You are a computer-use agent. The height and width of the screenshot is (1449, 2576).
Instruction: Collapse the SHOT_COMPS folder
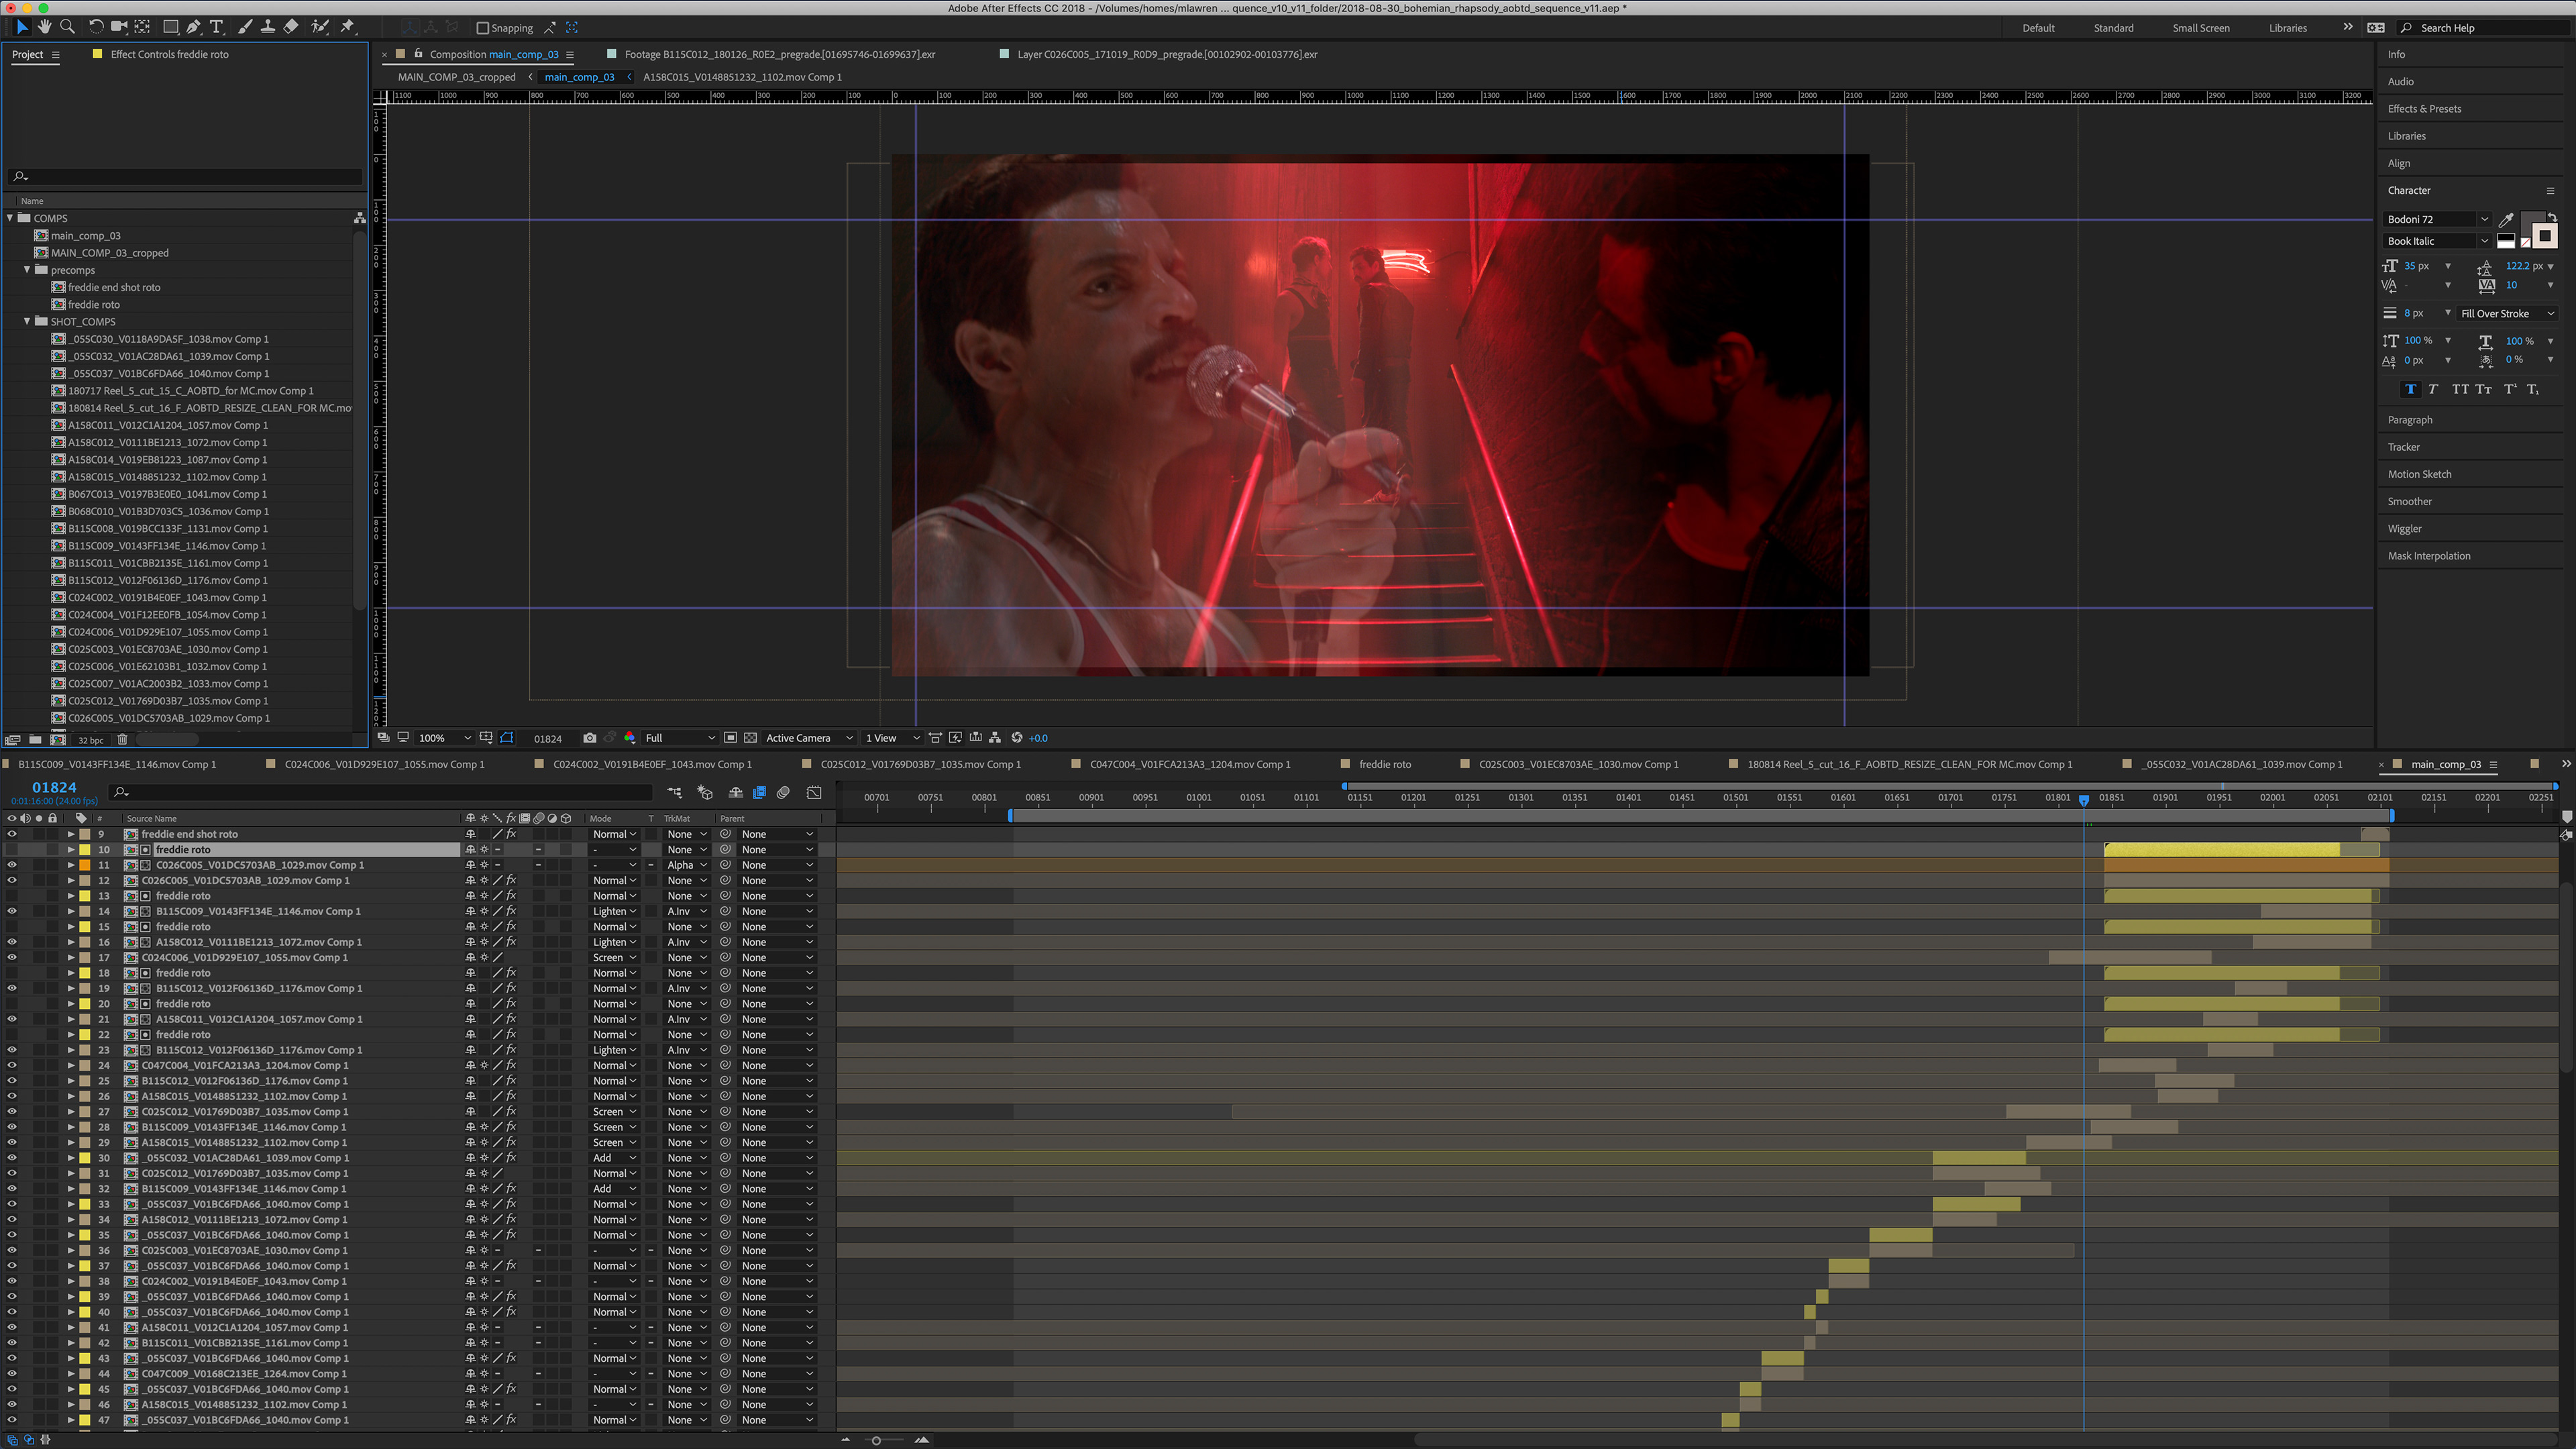click(27, 322)
